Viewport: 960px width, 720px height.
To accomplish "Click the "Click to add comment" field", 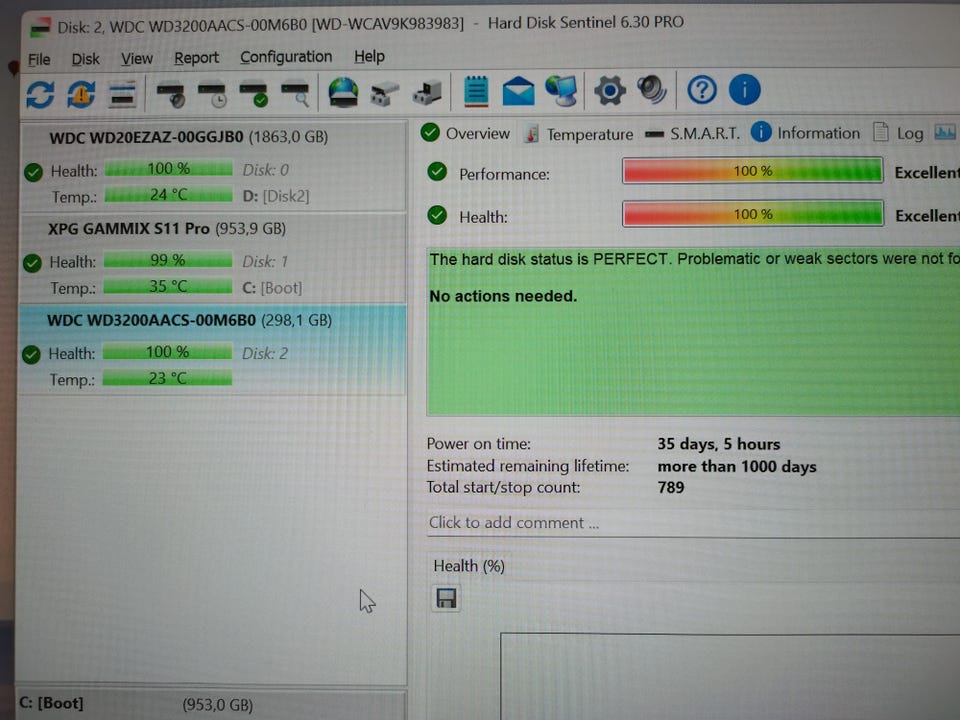I will coord(693,523).
